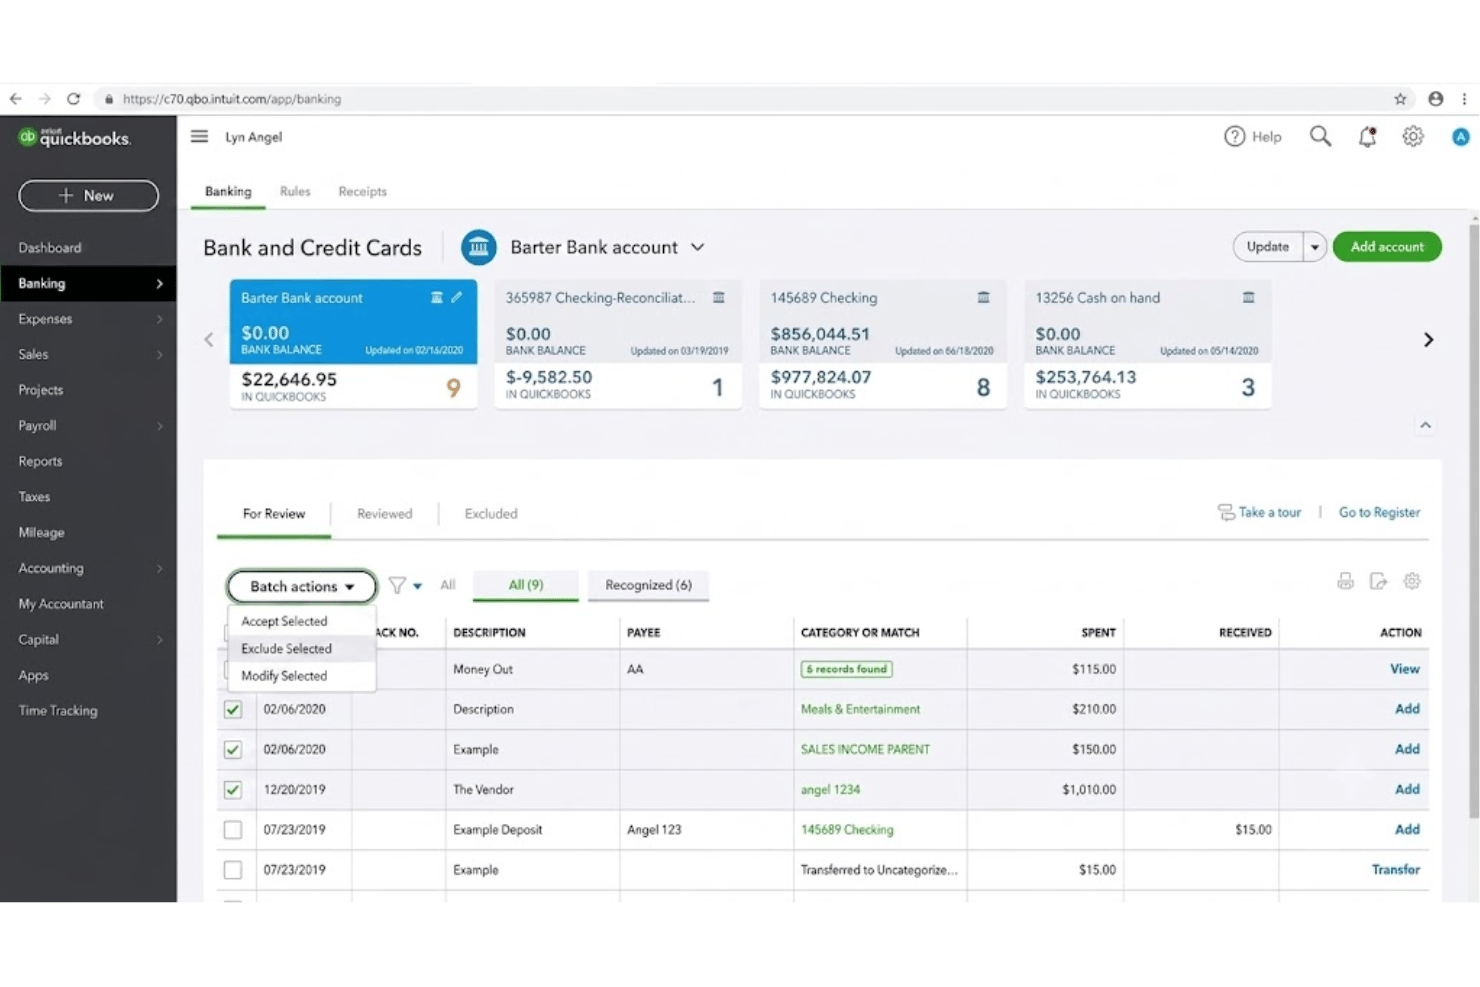Uncheck the 12/20/2019 The Vendor checkbox
Image resolution: width=1480 pixels, height=987 pixels.
pyautogui.click(x=233, y=789)
